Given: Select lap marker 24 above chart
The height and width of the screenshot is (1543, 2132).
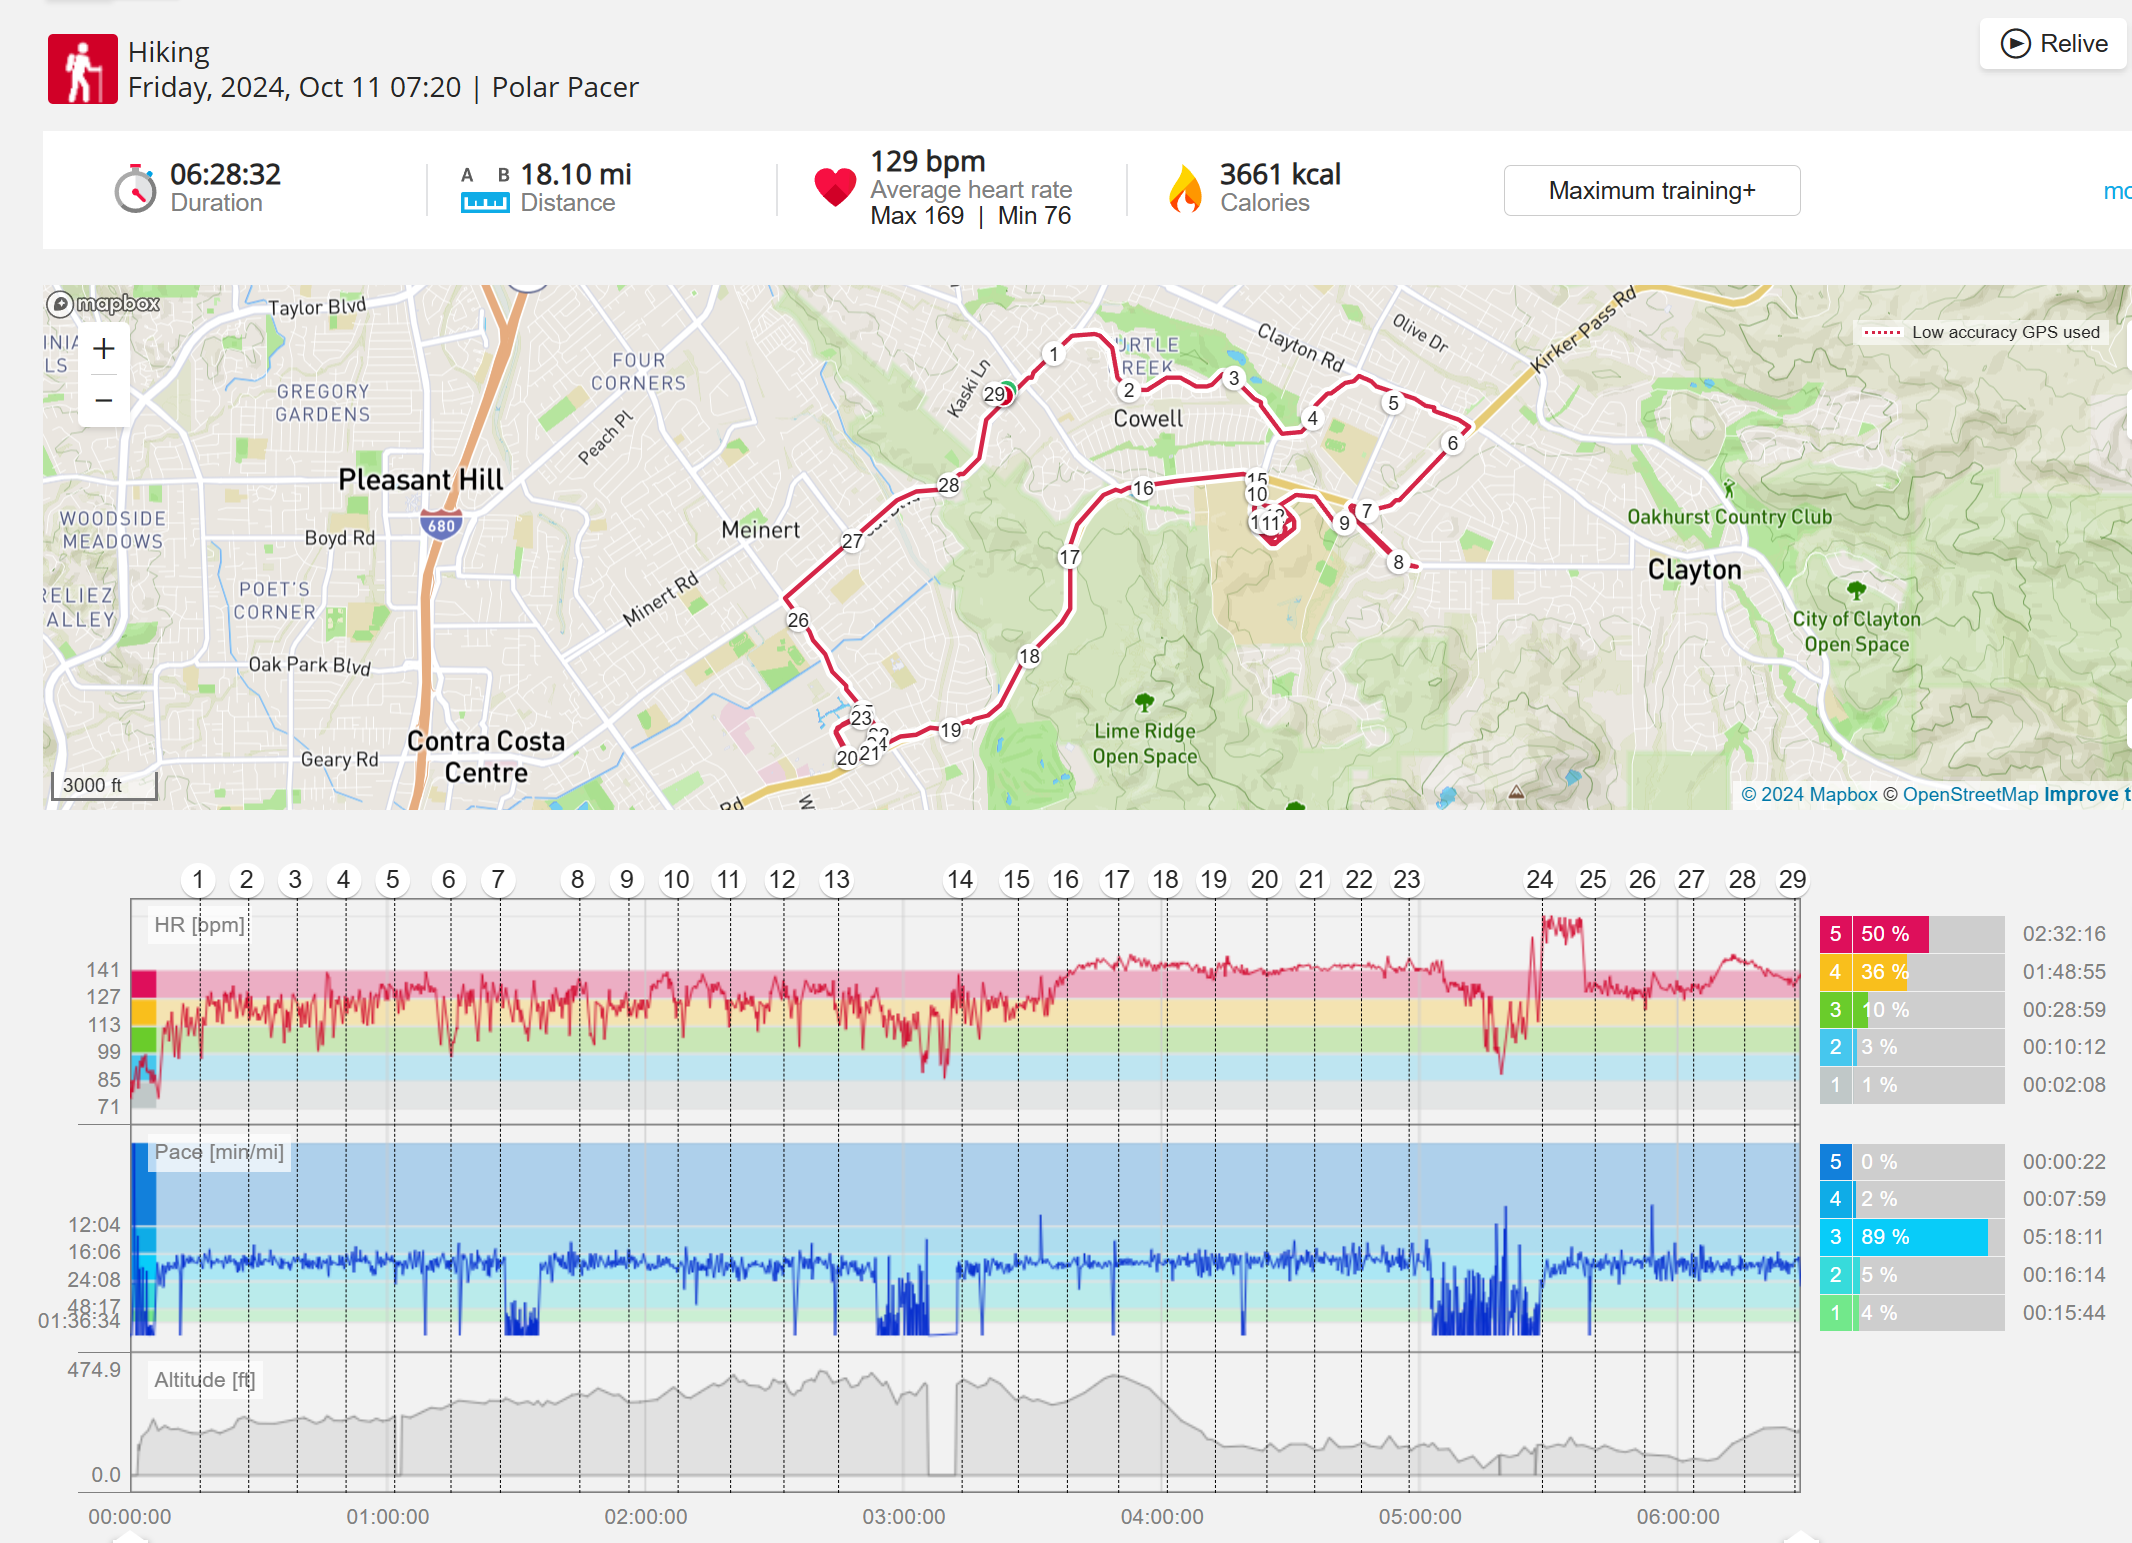Looking at the screenshot, I should click(1539, 879).
